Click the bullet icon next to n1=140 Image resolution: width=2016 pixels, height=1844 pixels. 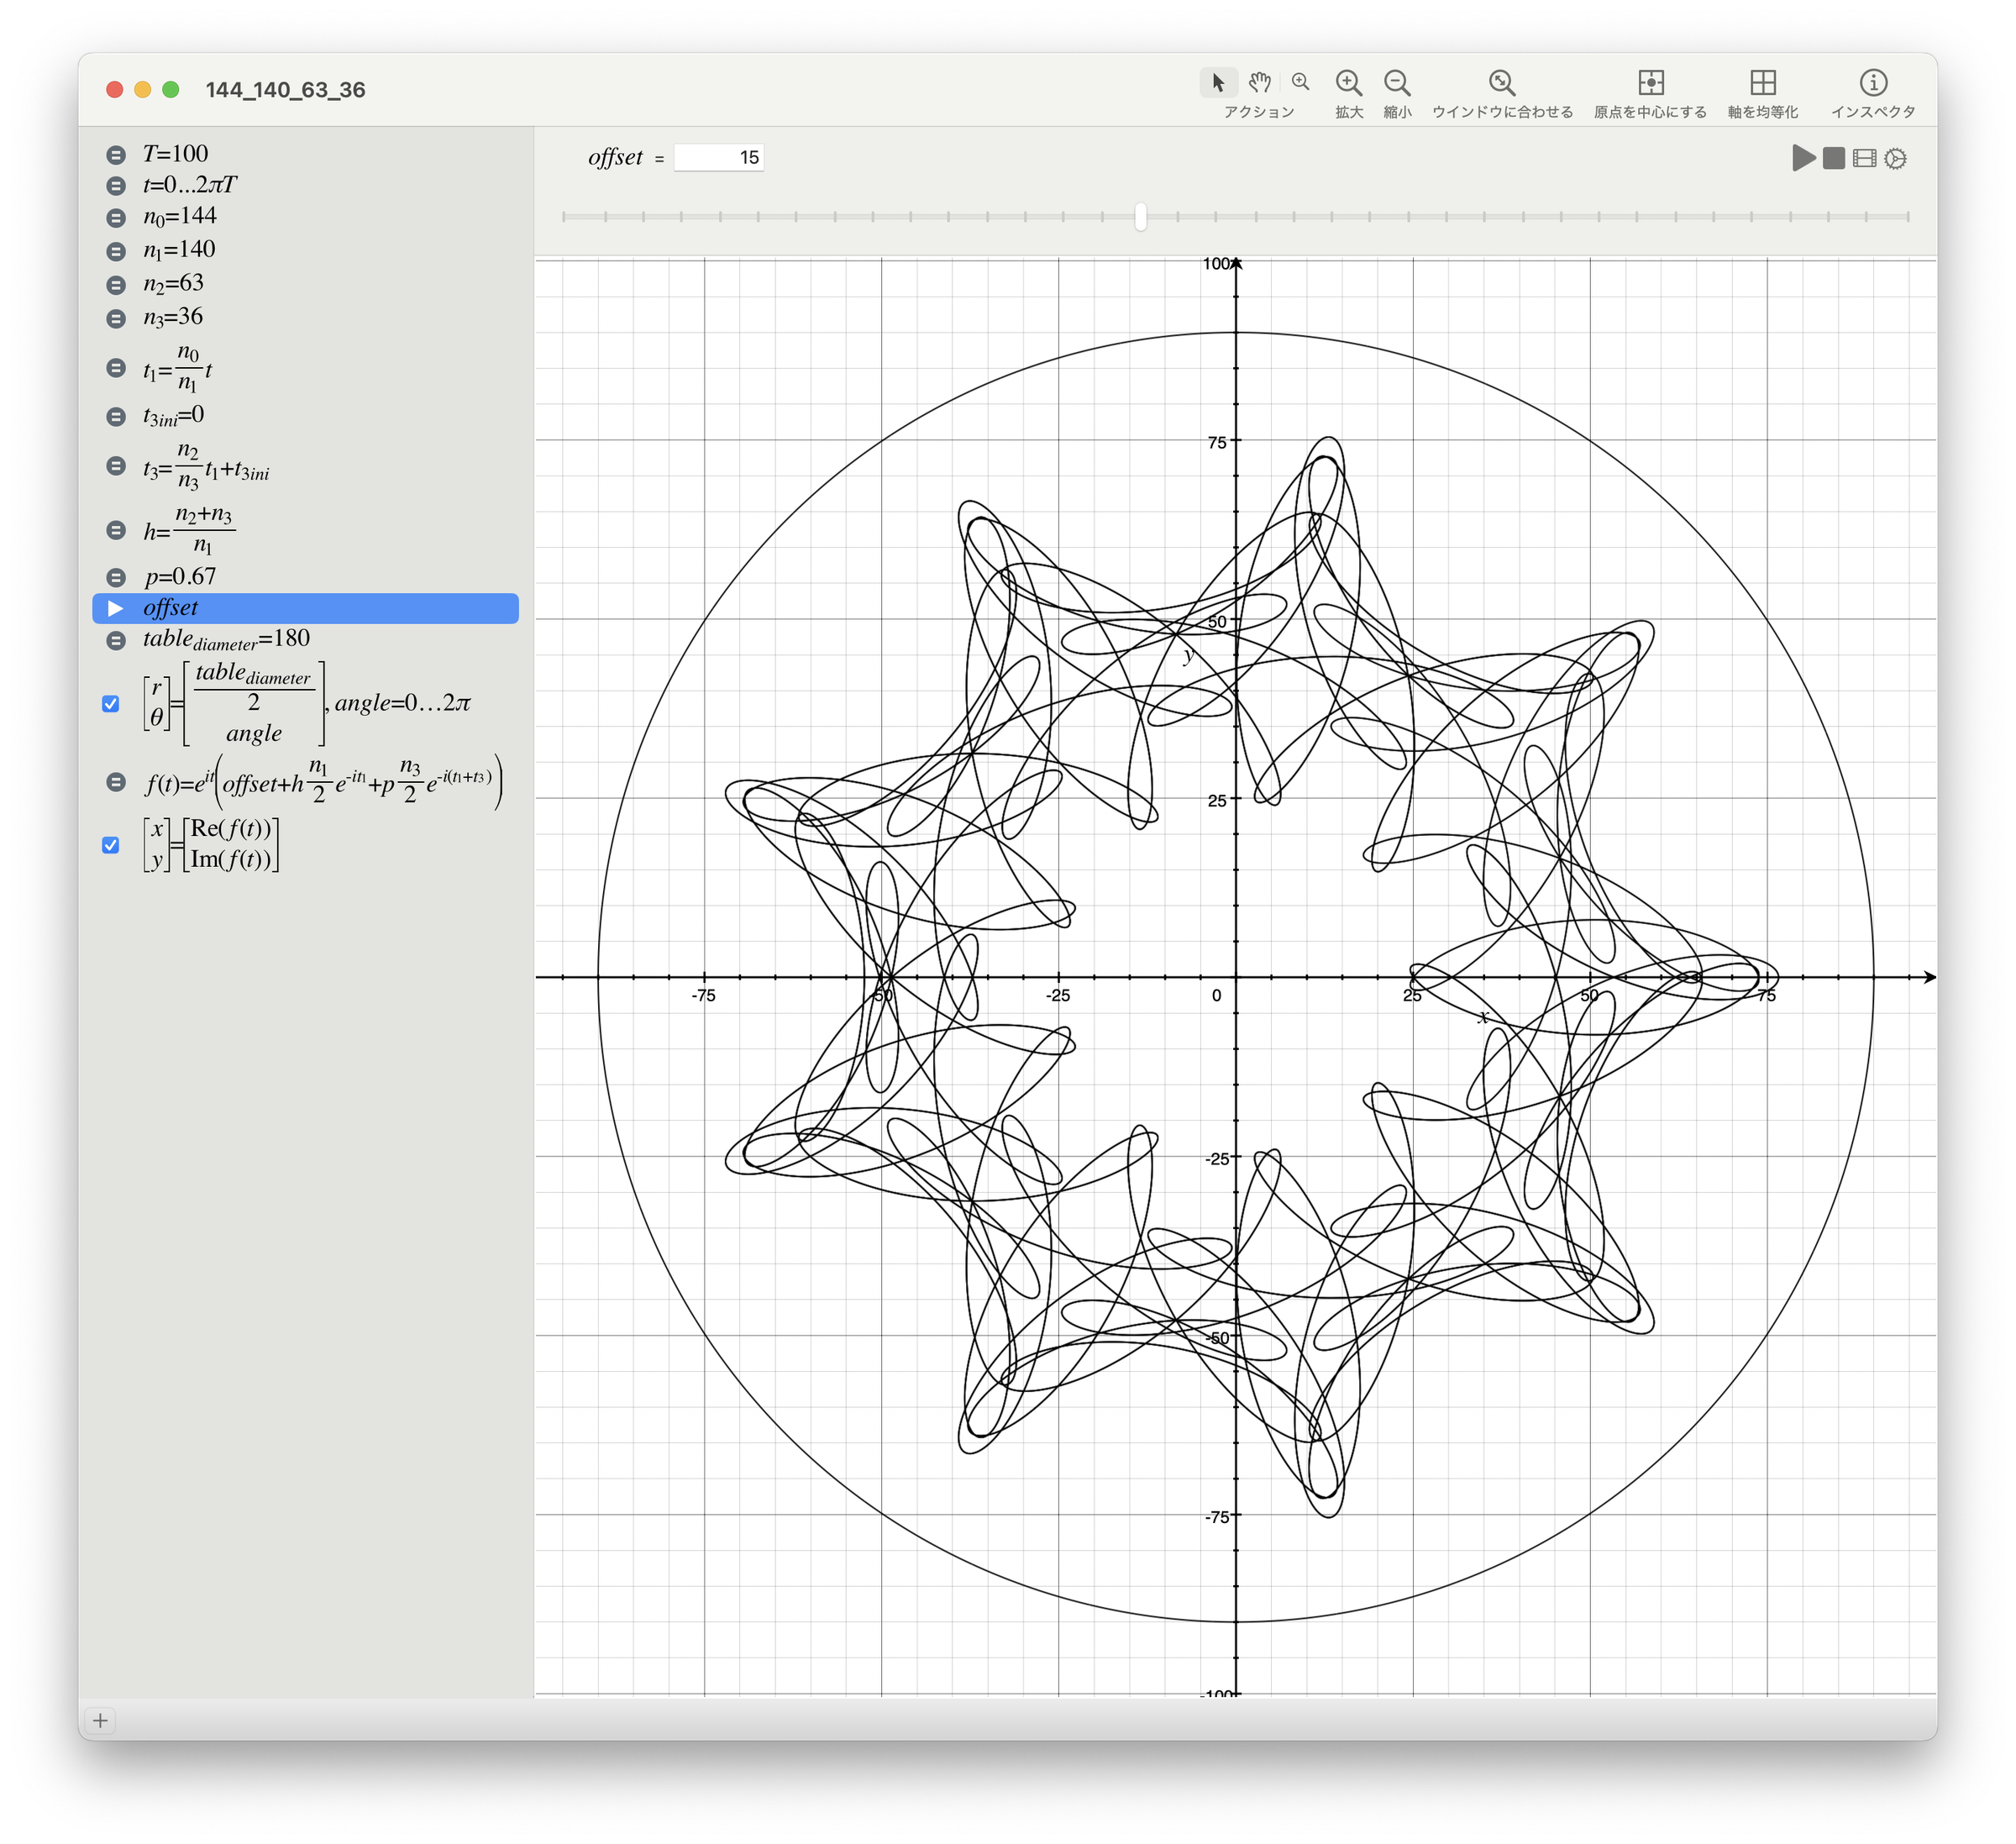[x=116, y=251]
